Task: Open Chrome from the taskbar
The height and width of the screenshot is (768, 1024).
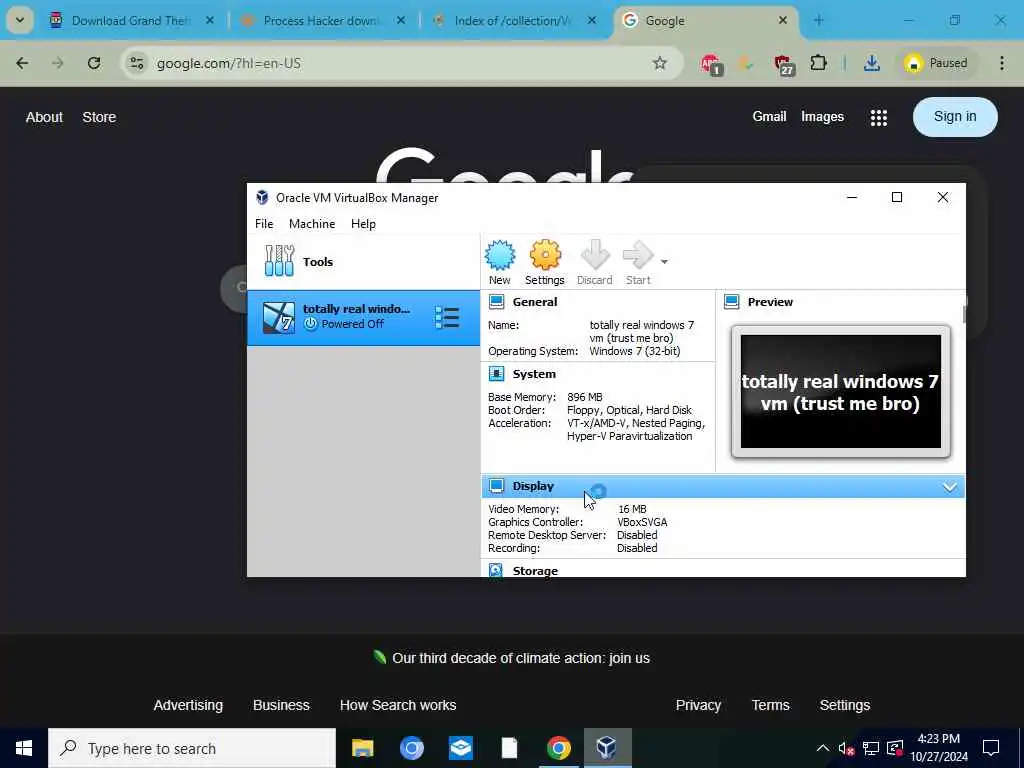Action: click(x=558, y=748)
